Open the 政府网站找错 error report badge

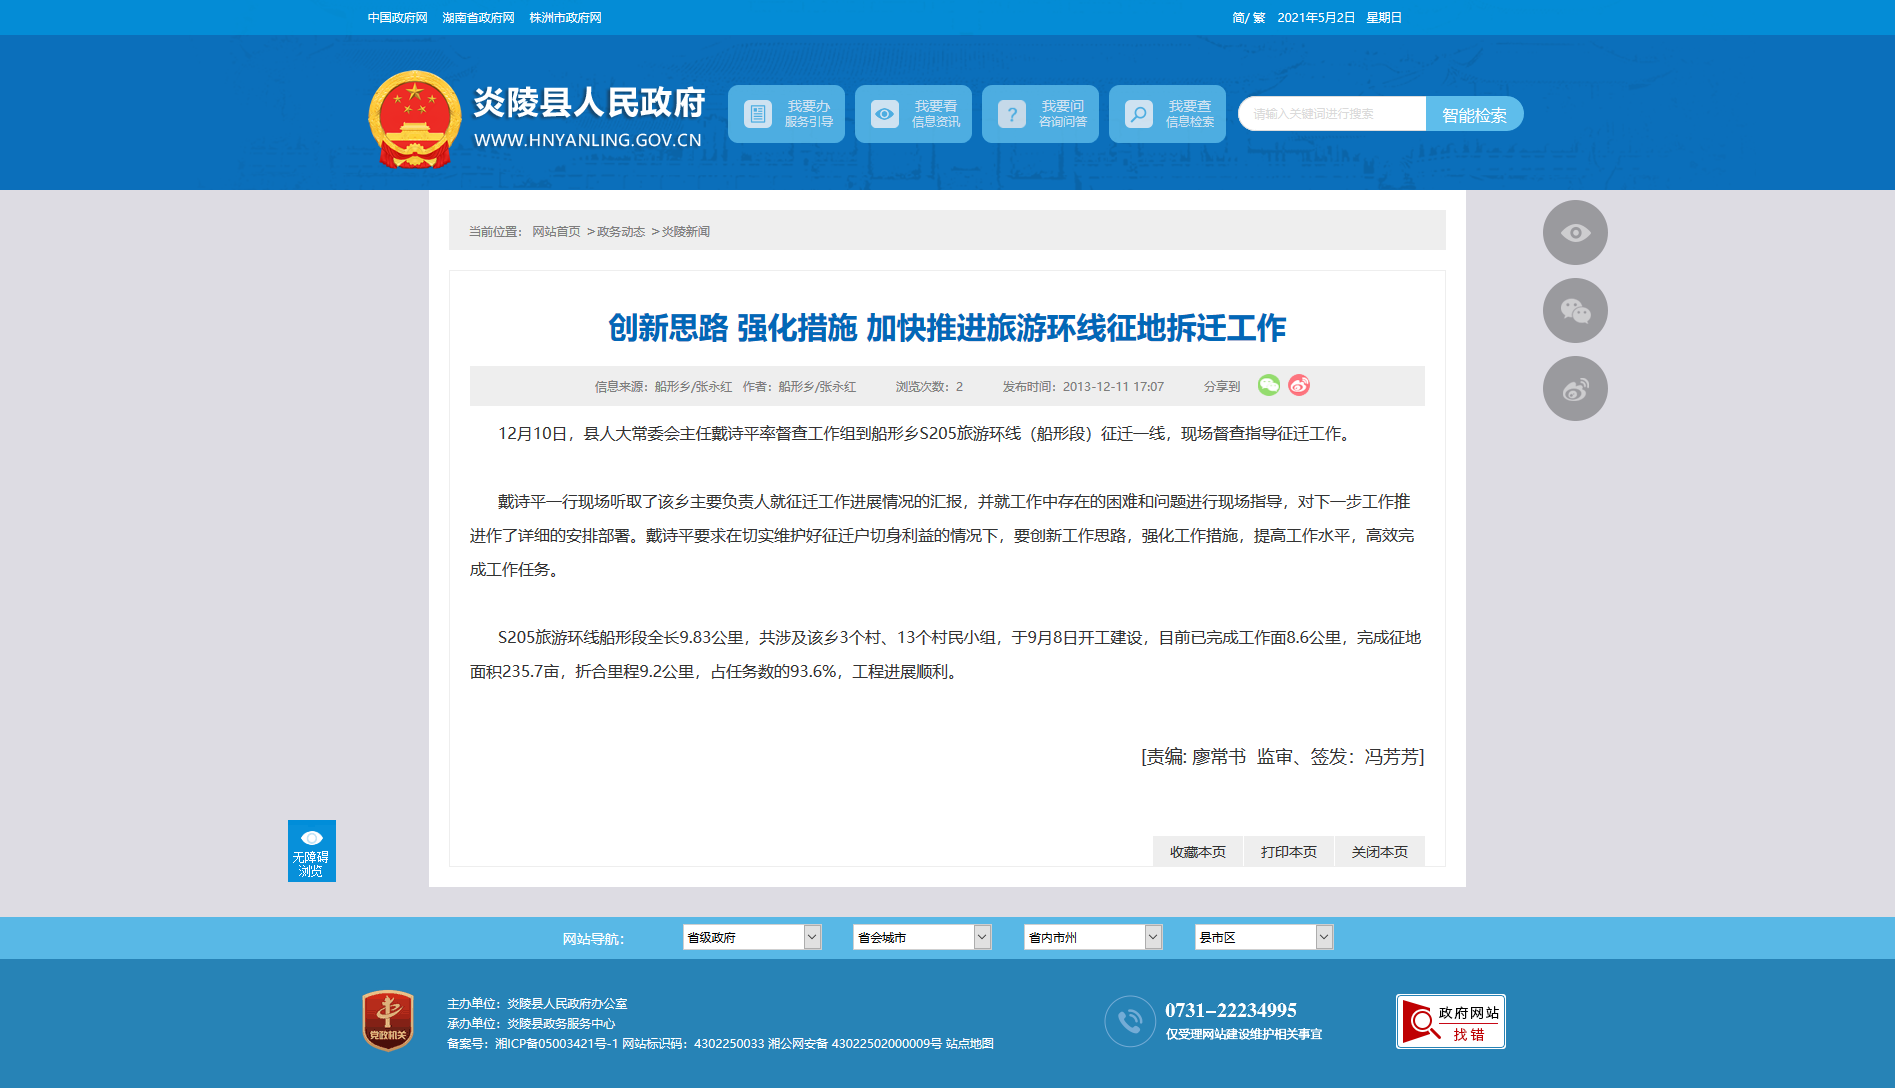click(1450, 1021)
